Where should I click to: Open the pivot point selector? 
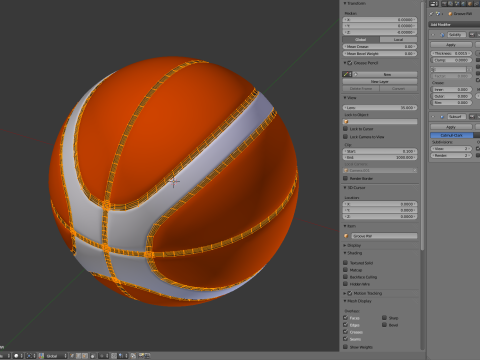[31, 356]
